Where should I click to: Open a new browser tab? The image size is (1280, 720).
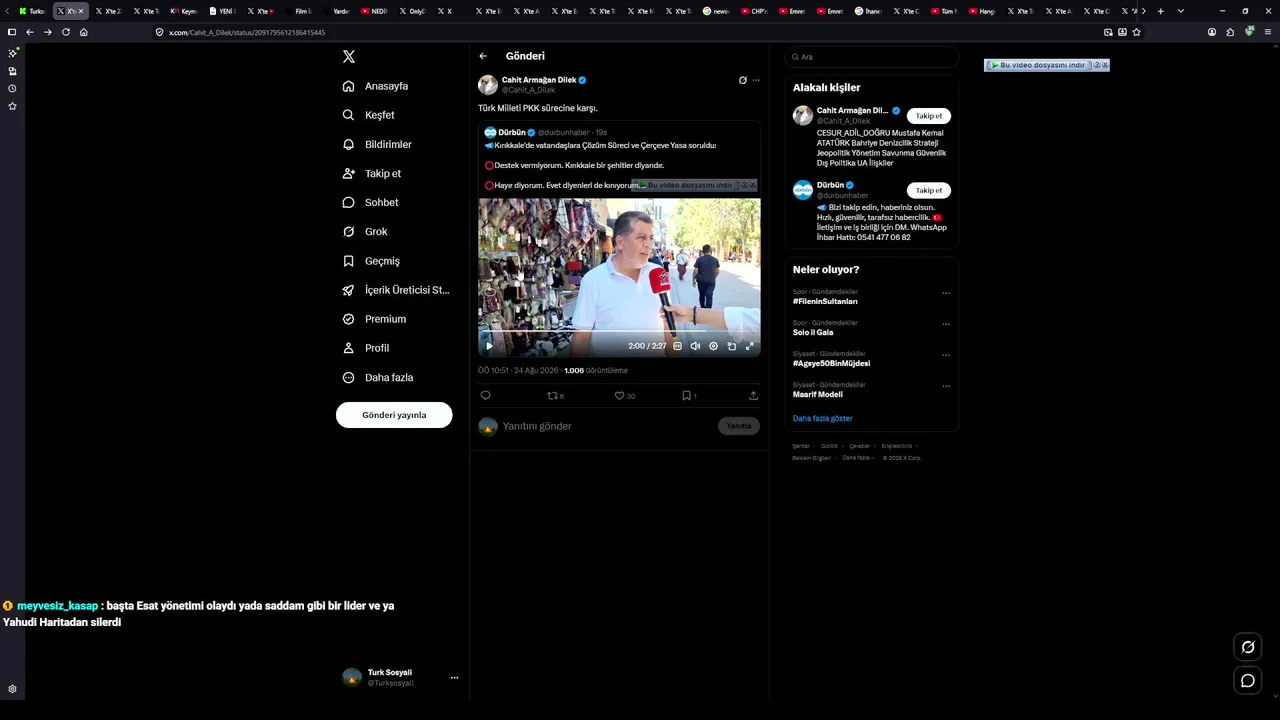pos(1160,11)
